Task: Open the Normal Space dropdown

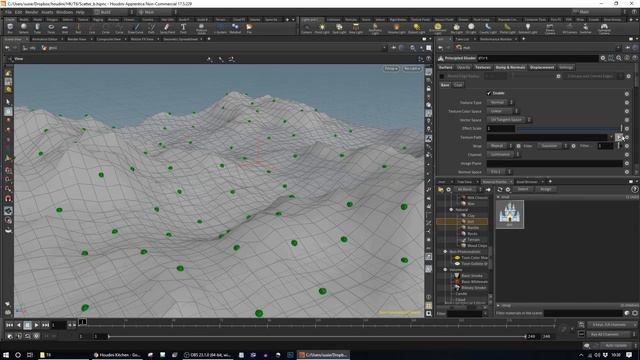Action: (499, 172)
